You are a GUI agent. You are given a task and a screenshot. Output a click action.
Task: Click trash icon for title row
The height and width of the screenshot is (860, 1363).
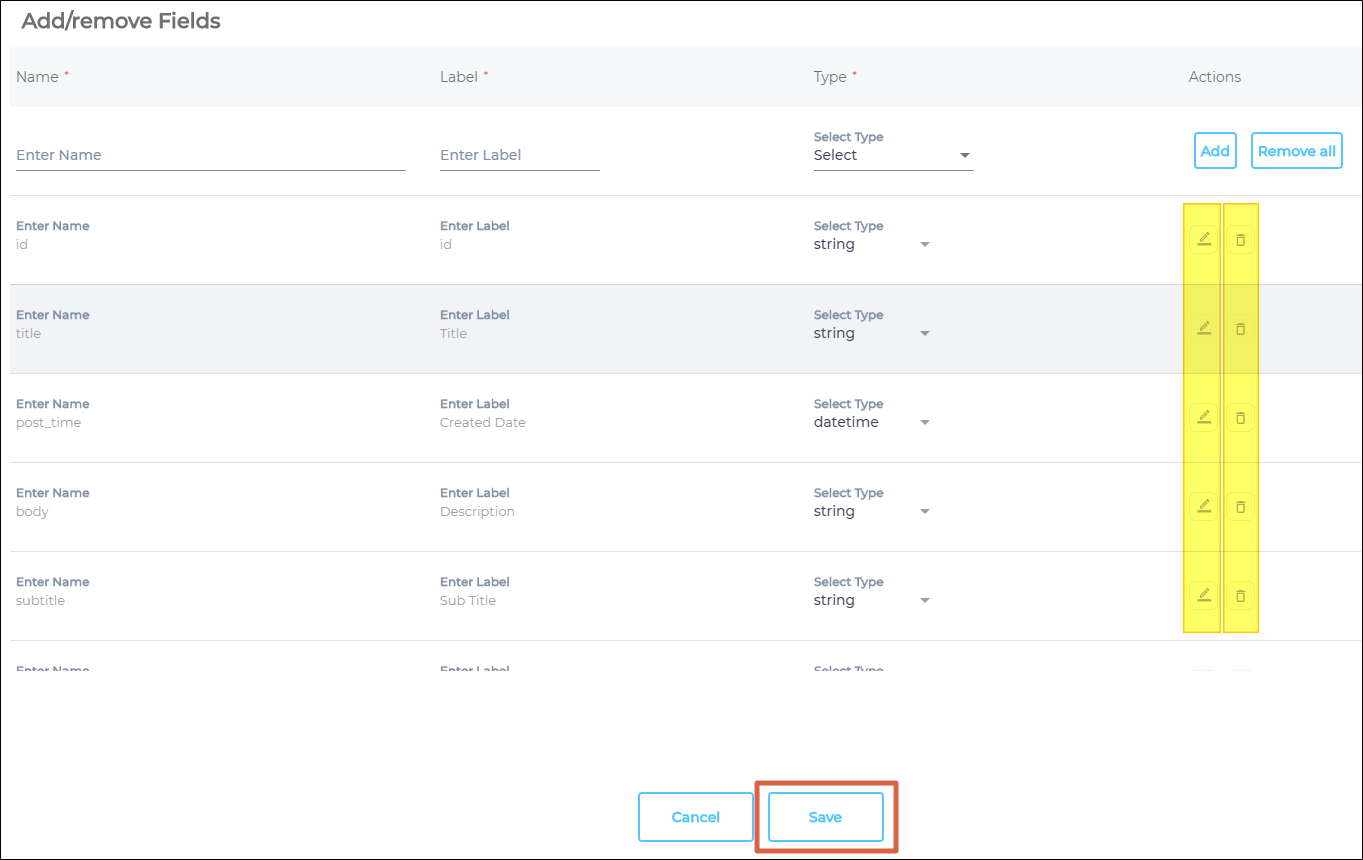pos(1240,329)
